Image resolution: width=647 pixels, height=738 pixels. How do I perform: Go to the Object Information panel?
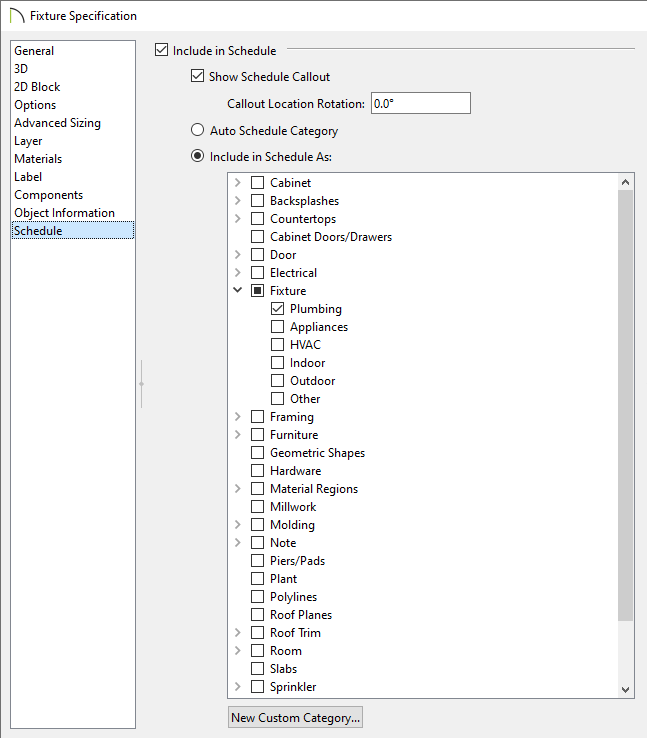coord(64,213)
